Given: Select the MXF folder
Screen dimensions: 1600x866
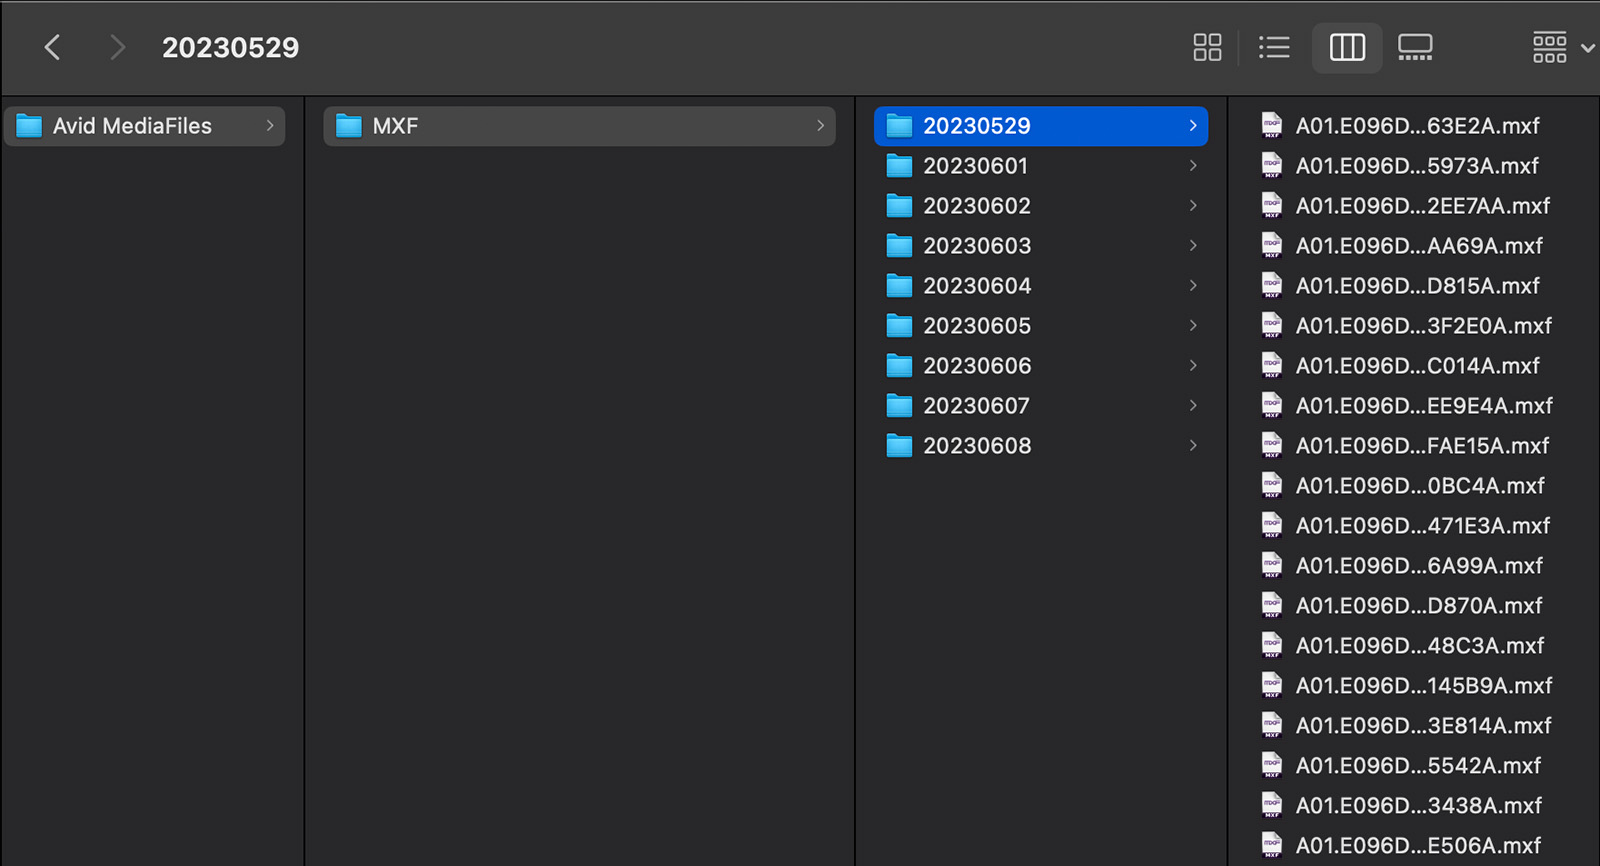Looking at the screenshot, I should point(579,126).
